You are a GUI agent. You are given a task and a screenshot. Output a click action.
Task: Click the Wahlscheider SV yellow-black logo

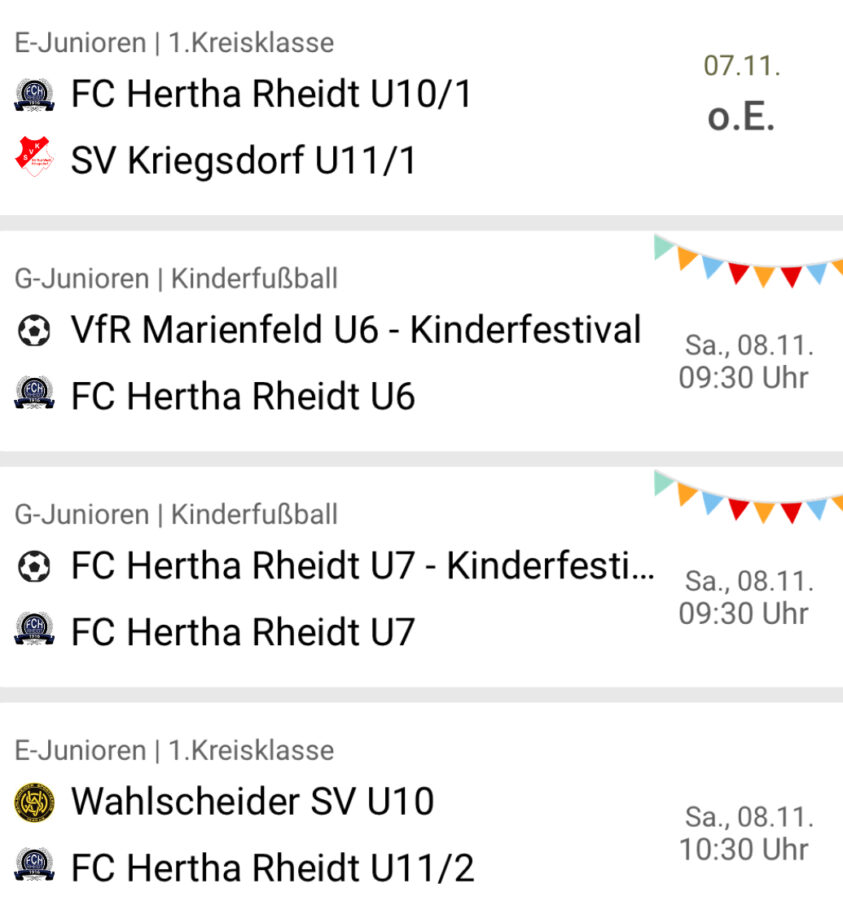(34, 802)
